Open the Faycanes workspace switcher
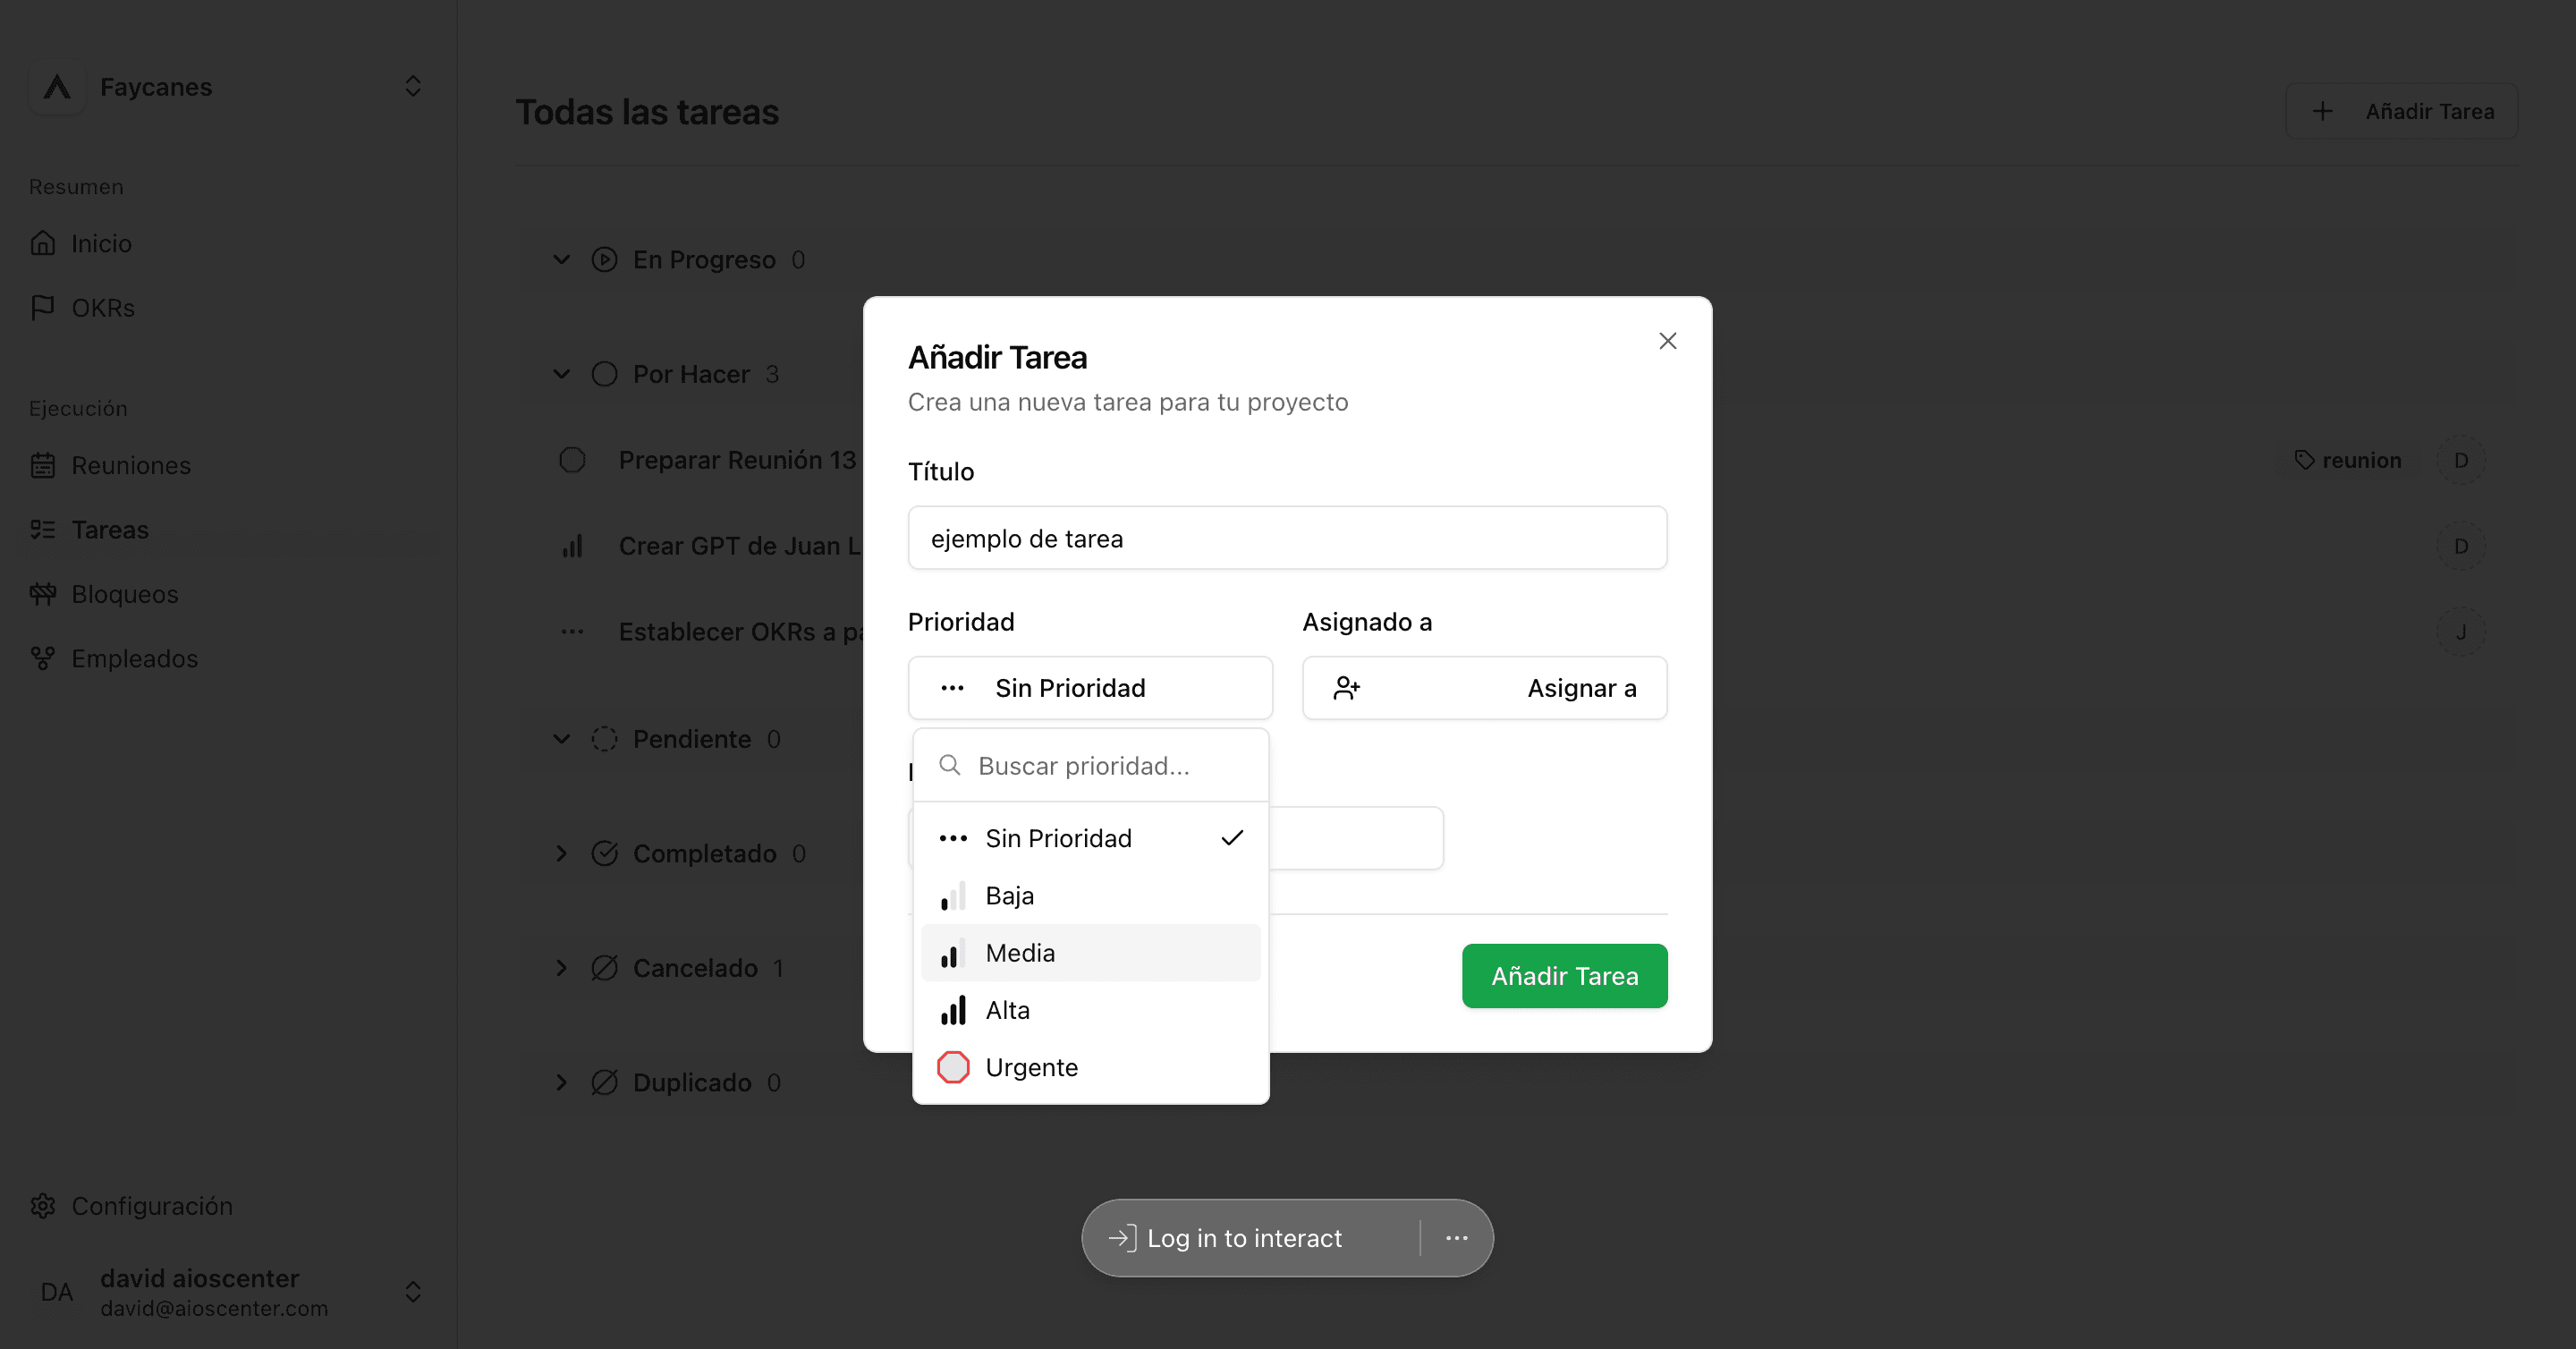Image resolution: width=2576 pixels, height=1349 pixels. 228,87
